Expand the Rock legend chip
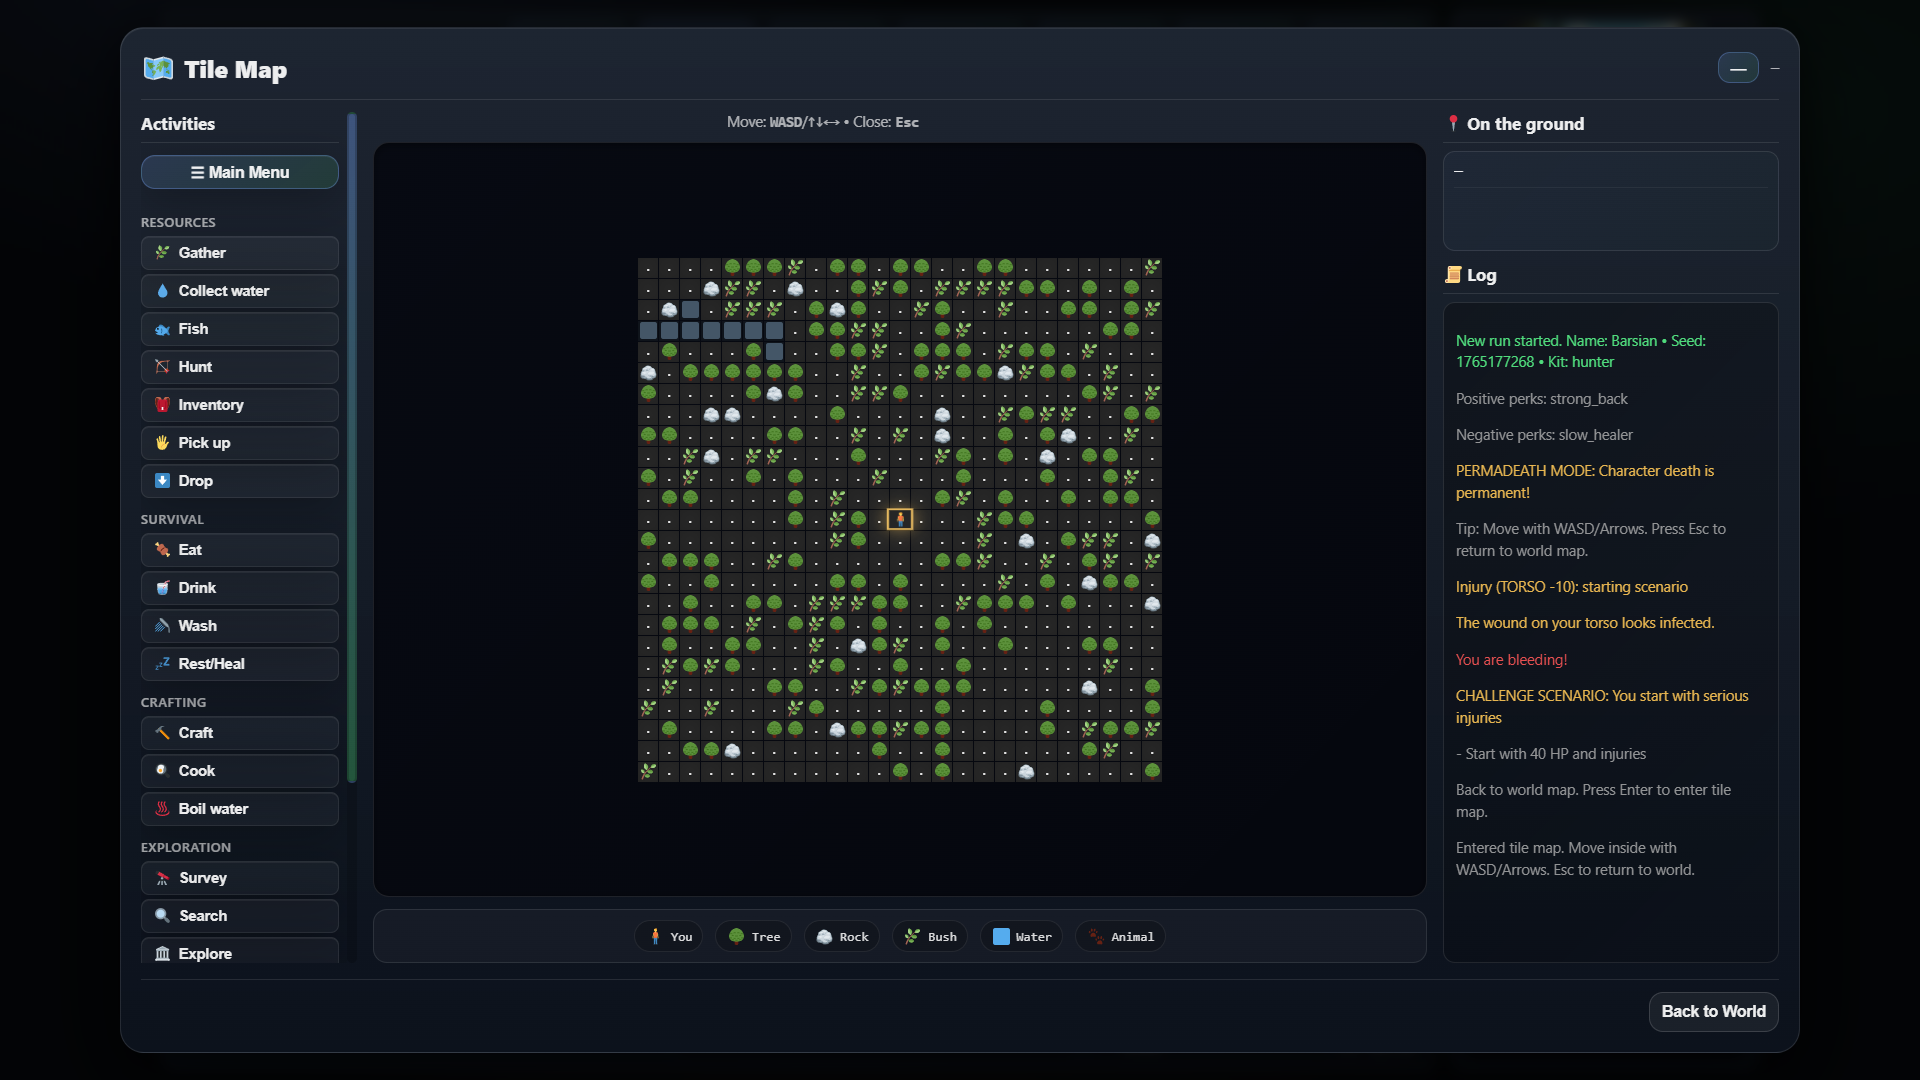 (841, 936)
